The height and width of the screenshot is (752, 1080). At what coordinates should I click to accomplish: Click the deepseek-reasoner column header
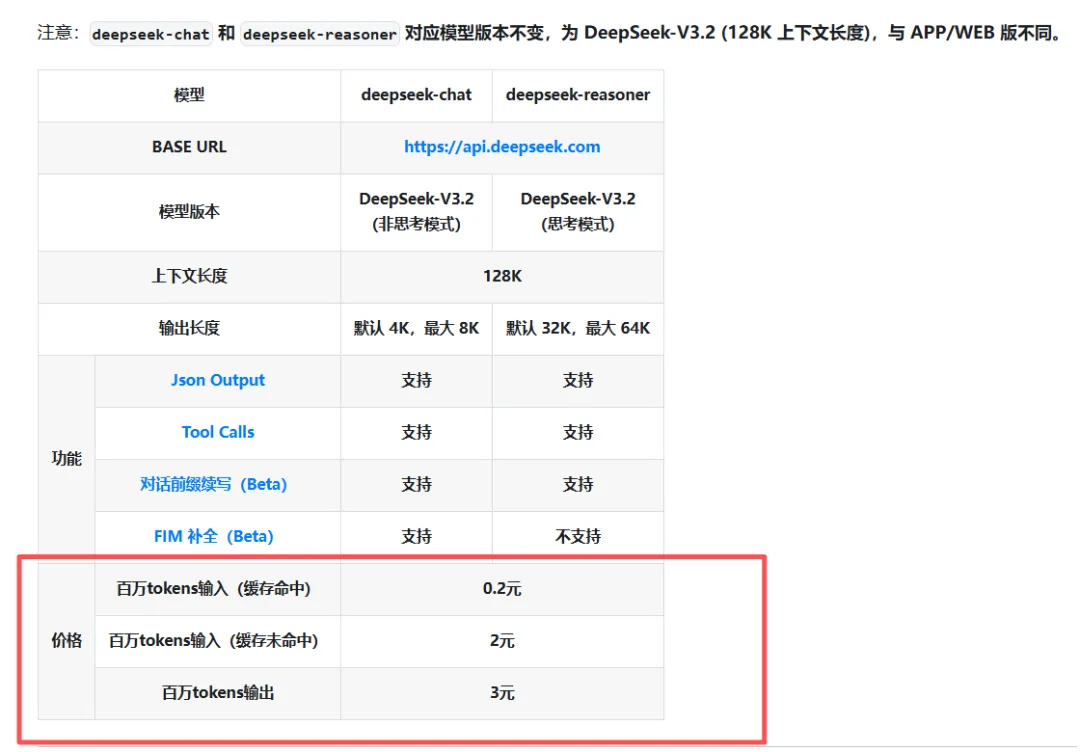[577, 95]
